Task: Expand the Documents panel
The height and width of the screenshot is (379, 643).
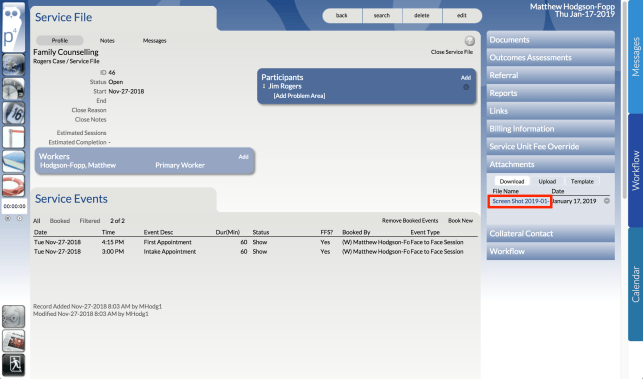Action: pyautogui.click(x=550, y=40)
